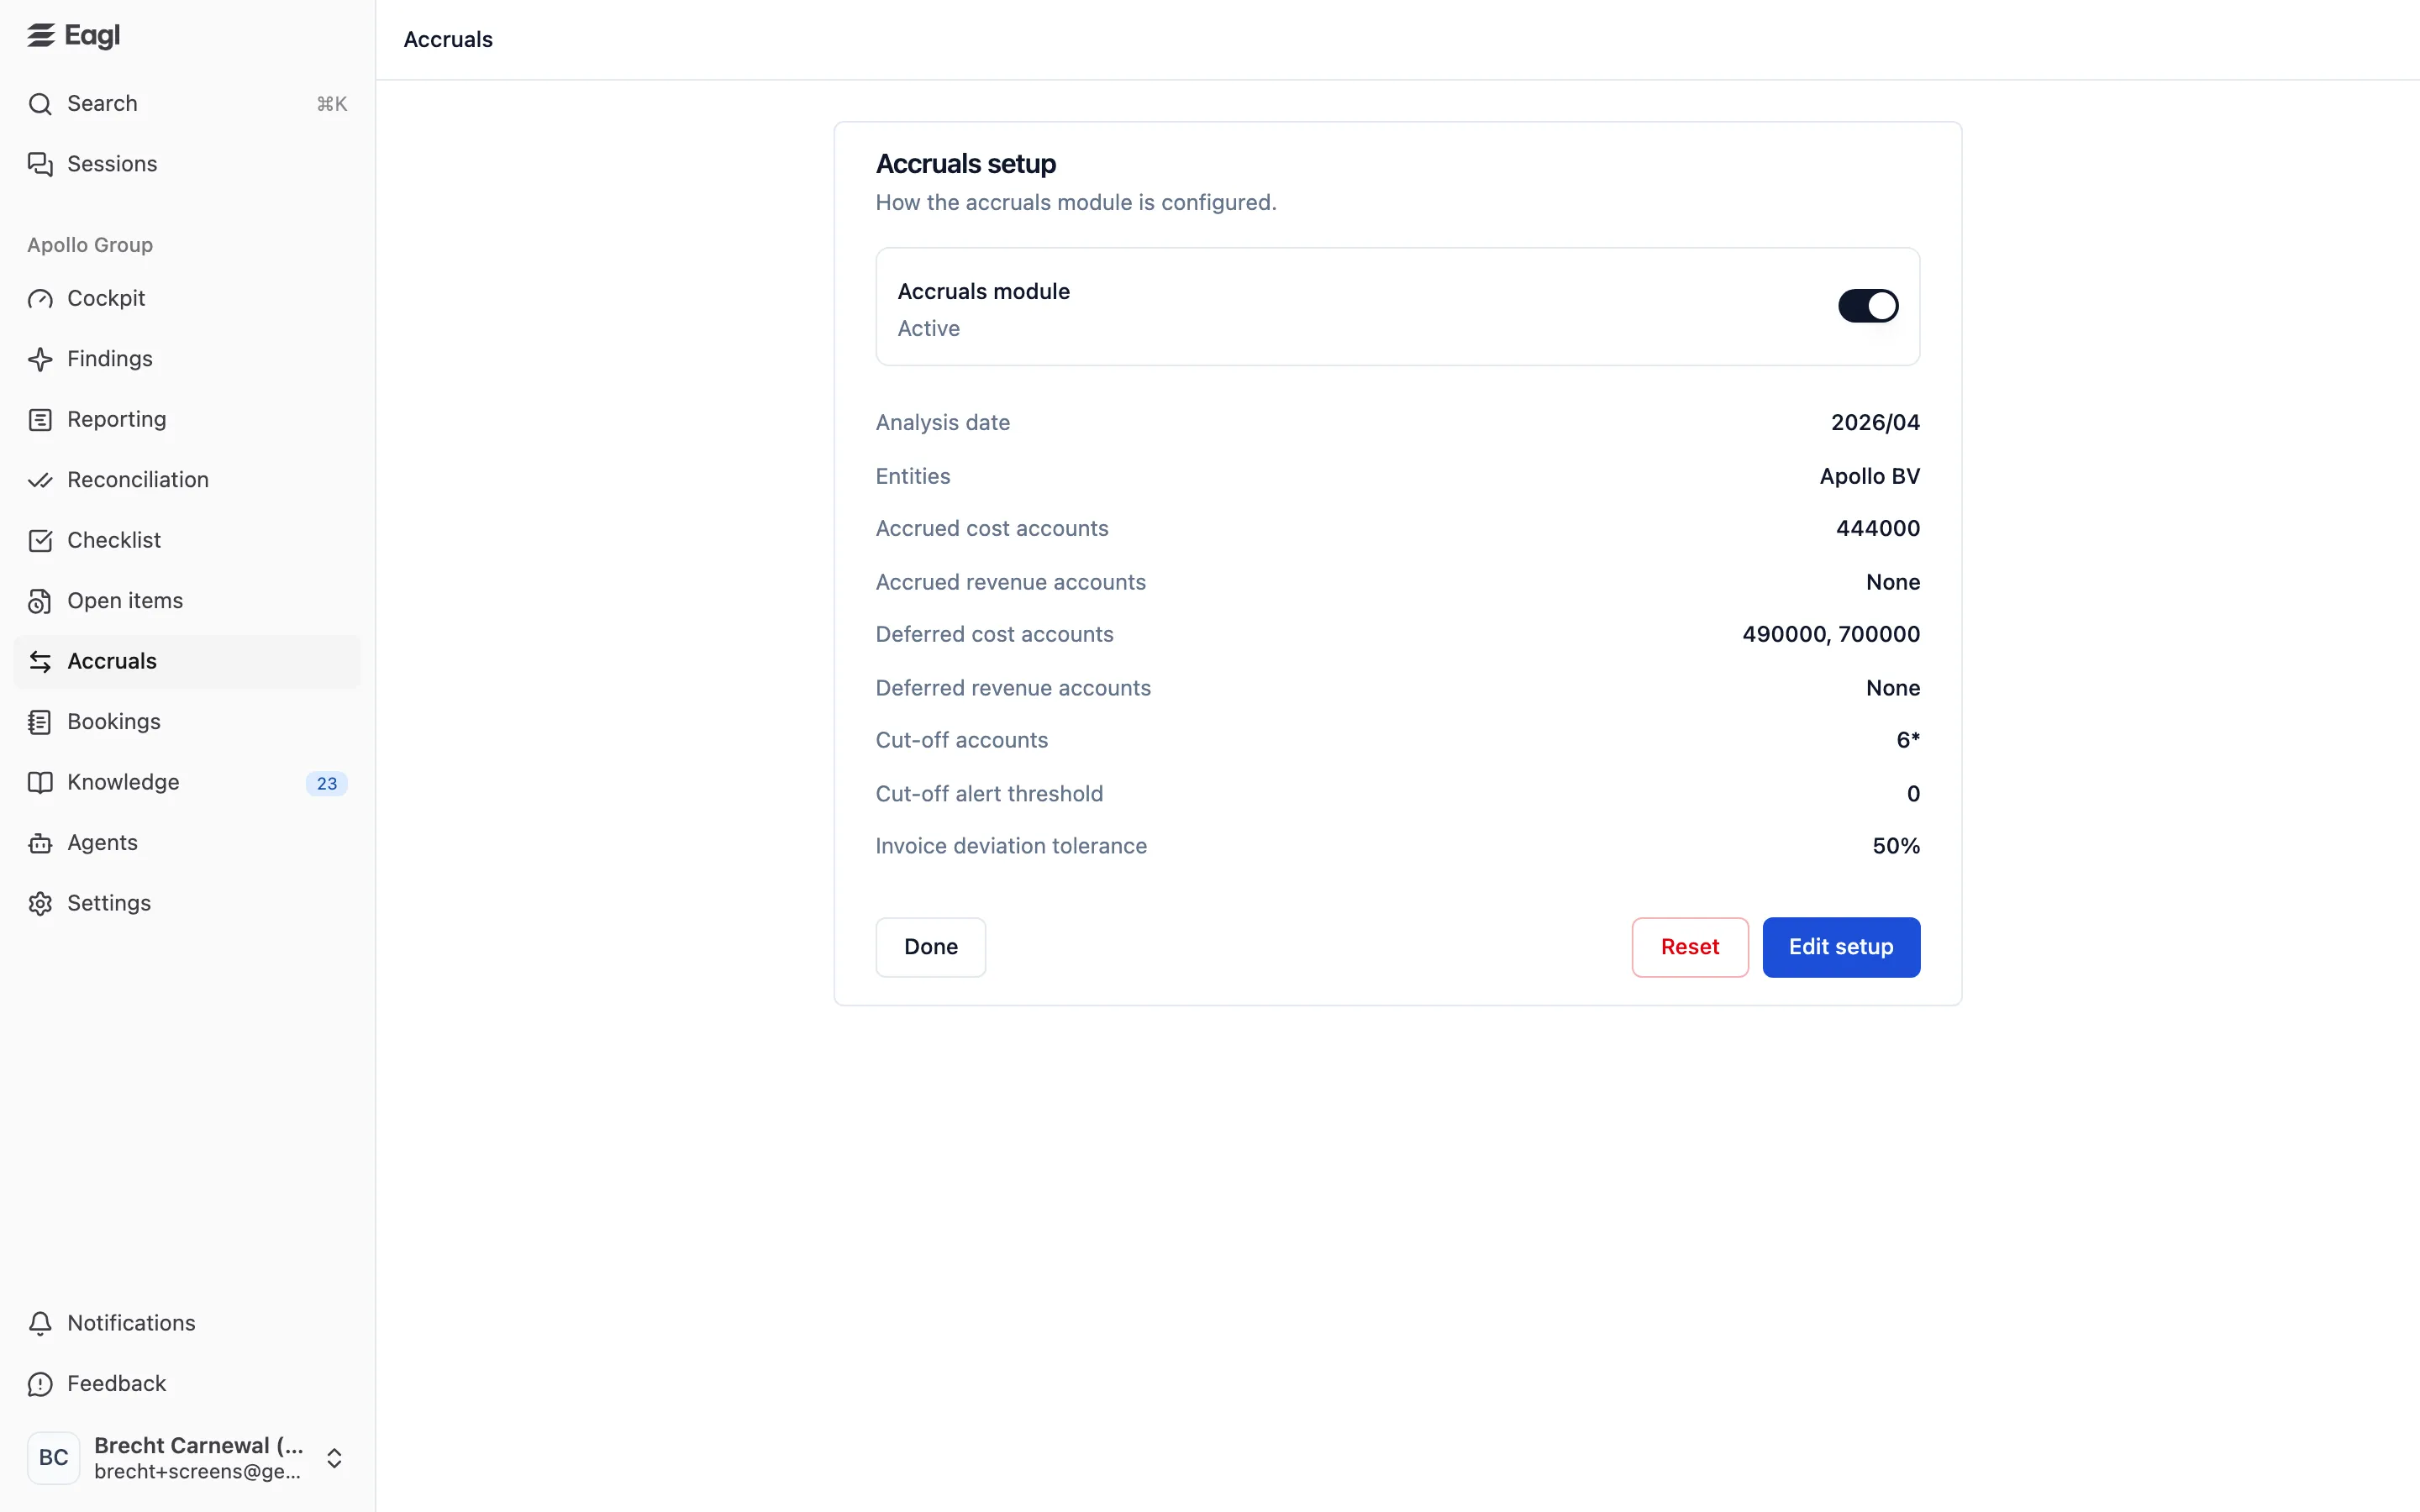The height and width of the screenshot is (1512, 2420).
Task: Click the Accruals arrows icon
Action: click(x=40, y=662)
